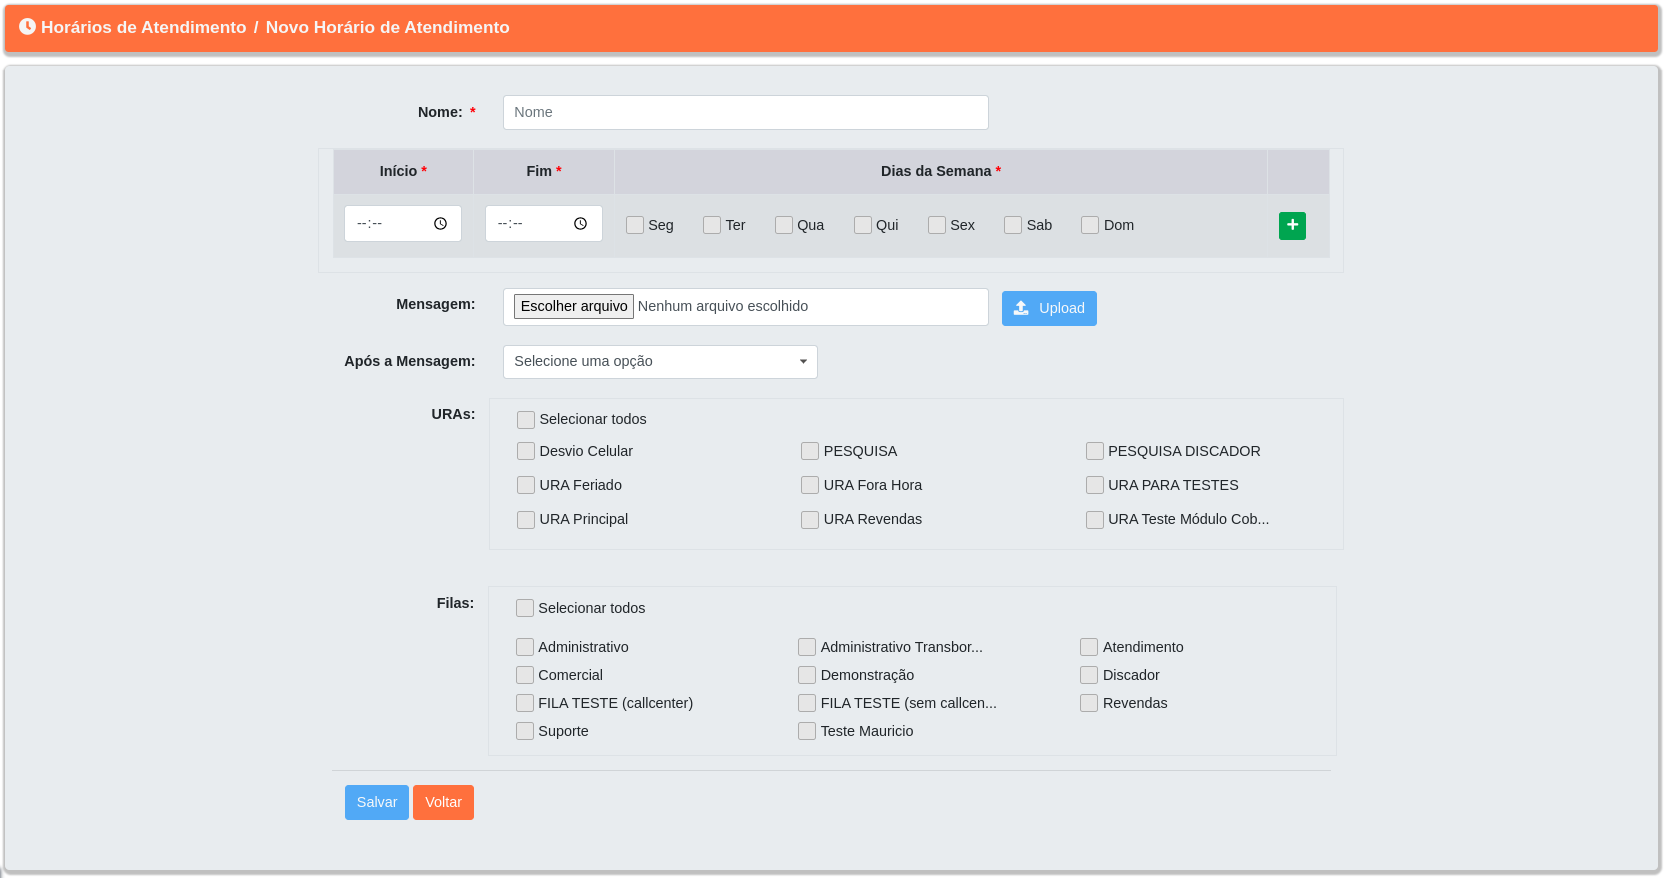The width and height of the screenshot is (1668, 878).
Task: Click the Salvar button
Action: pos(377,802)
